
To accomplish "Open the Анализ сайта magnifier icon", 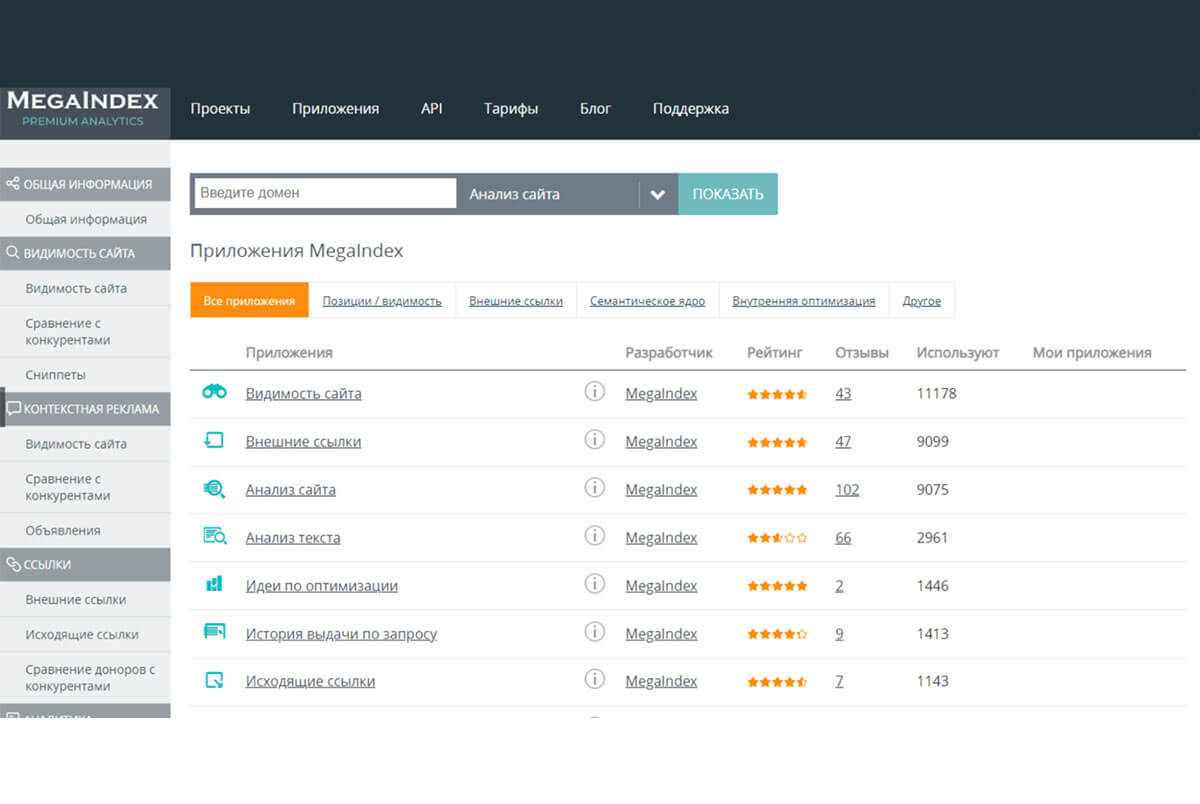I will [214, 488].
